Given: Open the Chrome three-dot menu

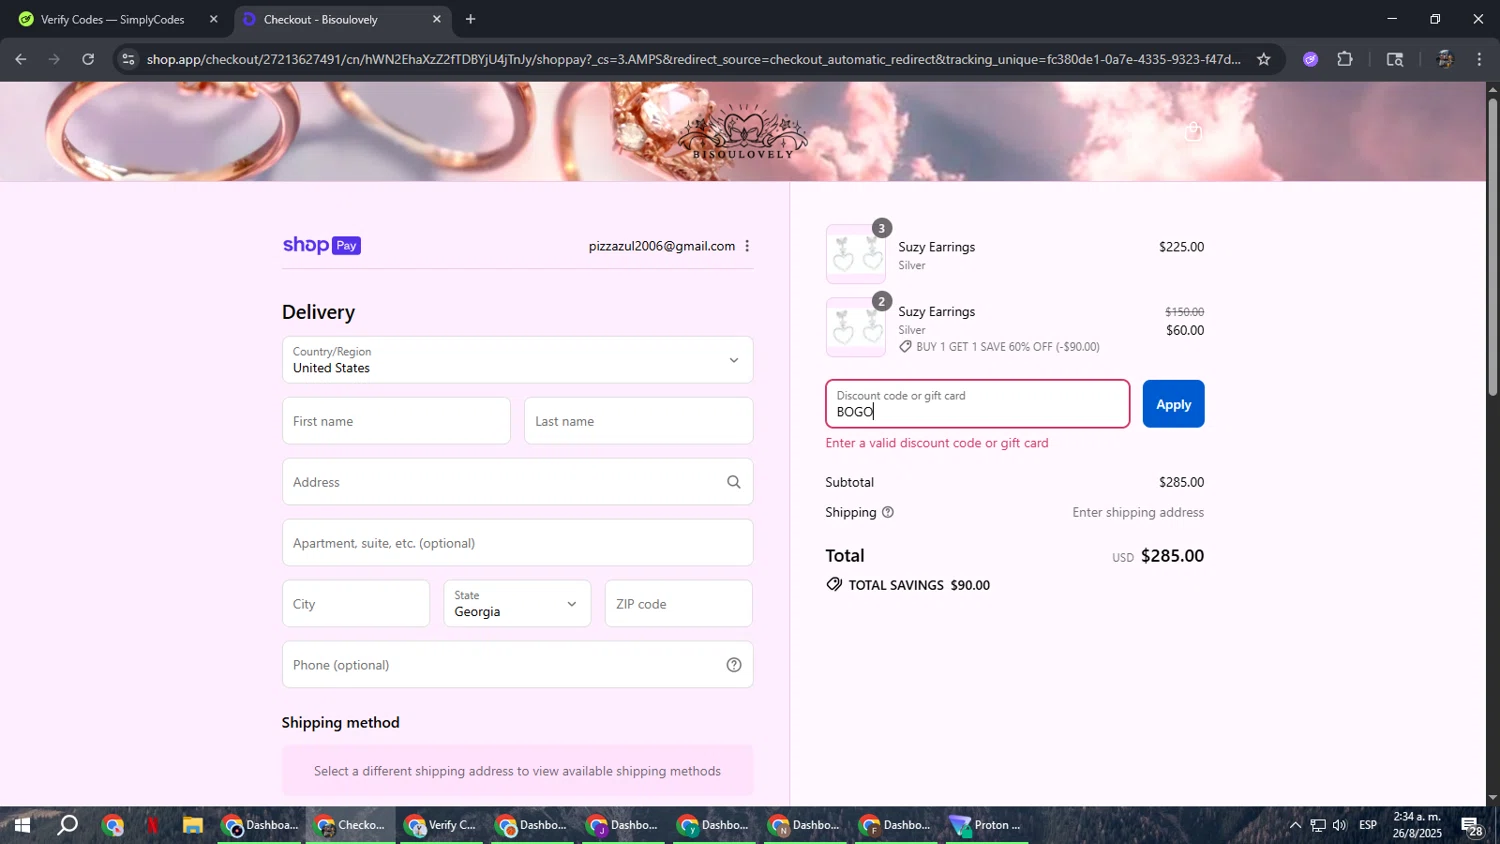Looking at the screenshot, I should click(1479, 59).
